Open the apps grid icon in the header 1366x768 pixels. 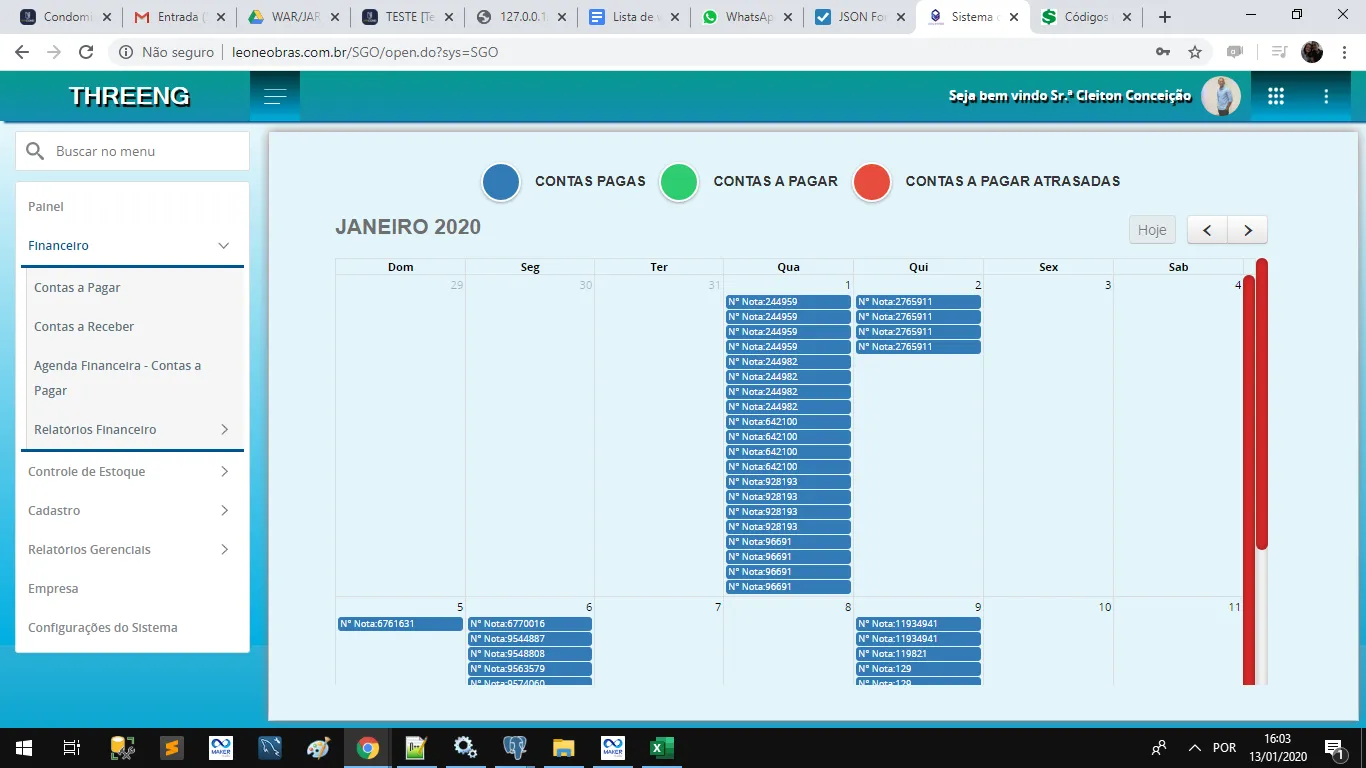(x=1276, y=96)
